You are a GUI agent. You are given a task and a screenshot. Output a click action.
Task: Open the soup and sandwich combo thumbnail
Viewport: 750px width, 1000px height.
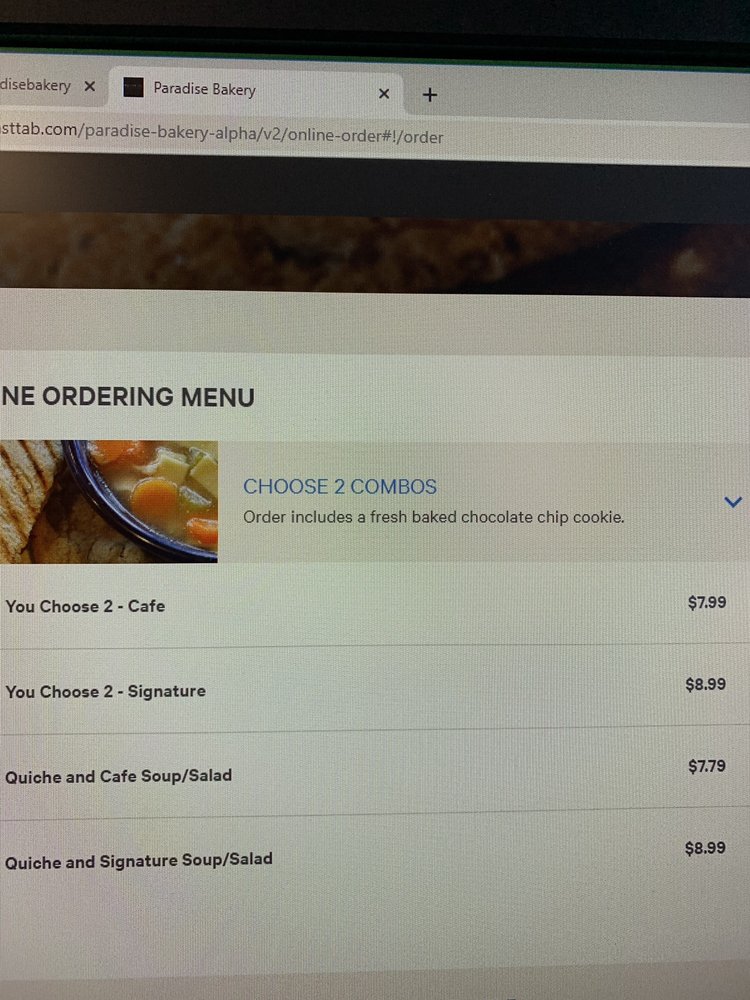click(x=108, y=501)
